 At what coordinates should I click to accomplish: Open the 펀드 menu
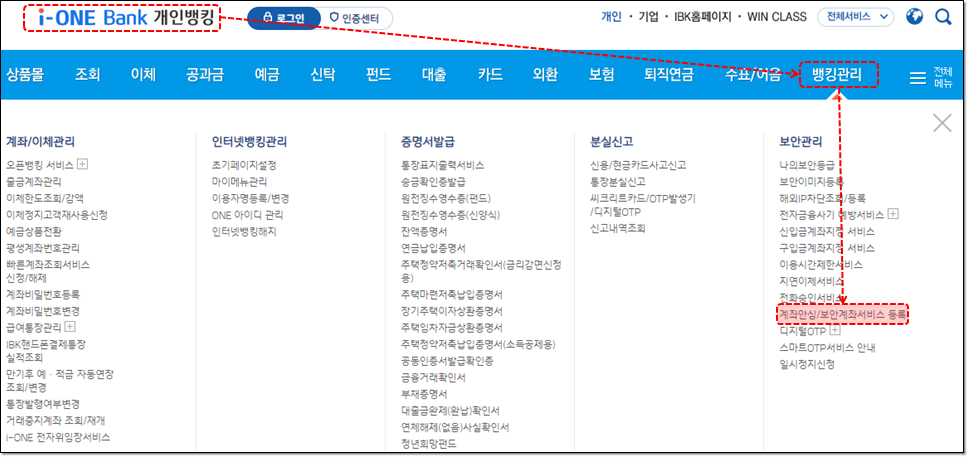378,75
